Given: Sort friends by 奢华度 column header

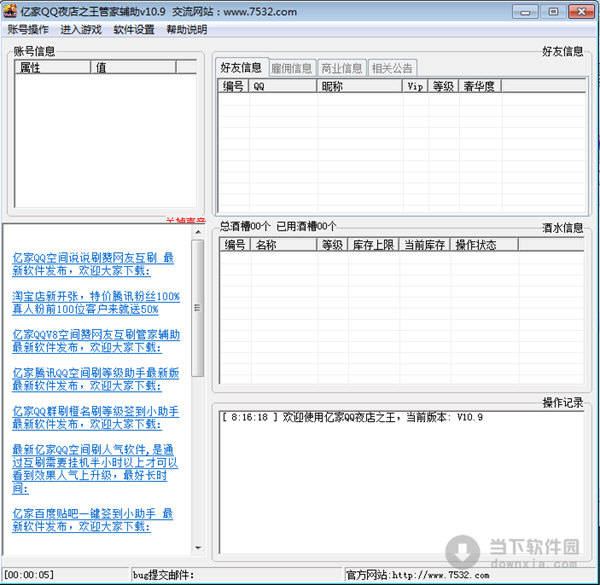Looking at the screenshot, I should [480, 86].
